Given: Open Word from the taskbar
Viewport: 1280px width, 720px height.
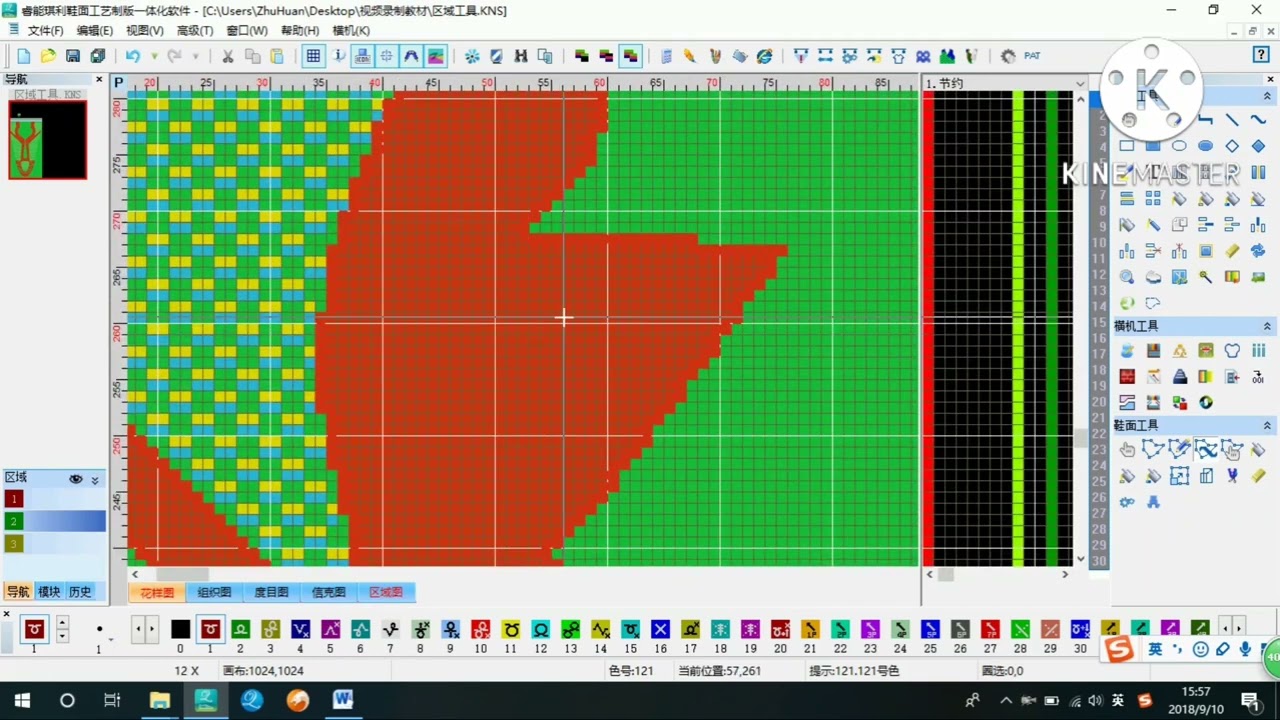Looking at the screenshot, I should tap(343, 700).
